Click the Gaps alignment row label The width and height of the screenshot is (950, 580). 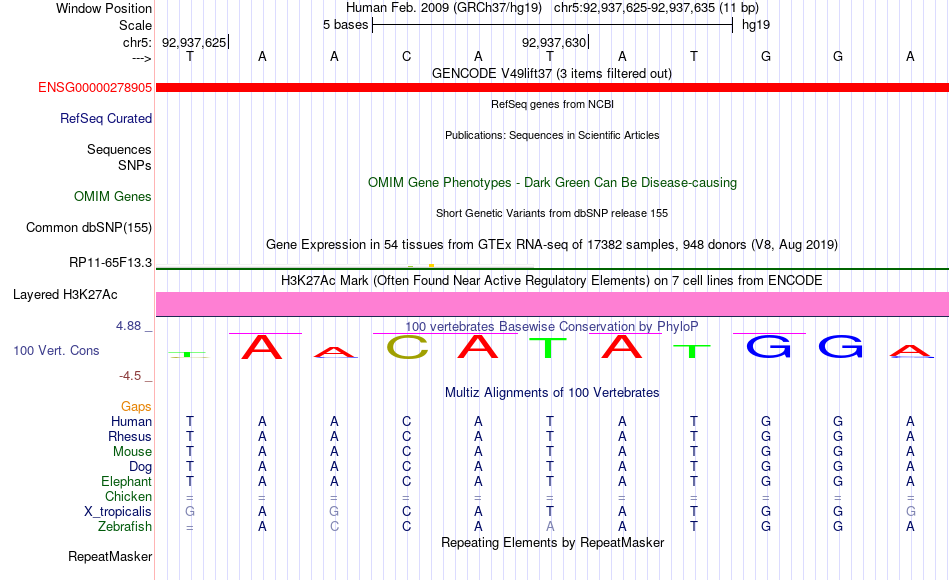(x=136, y=407)
